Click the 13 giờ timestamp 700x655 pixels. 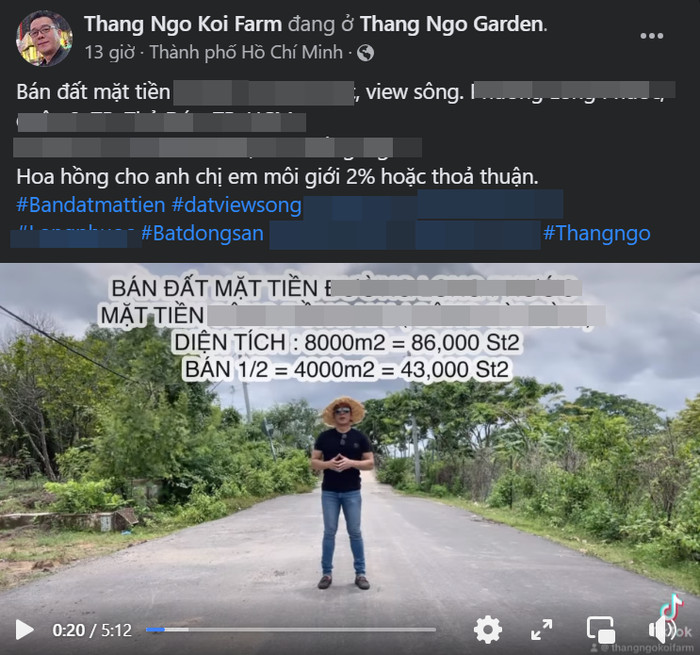point(110,52)
